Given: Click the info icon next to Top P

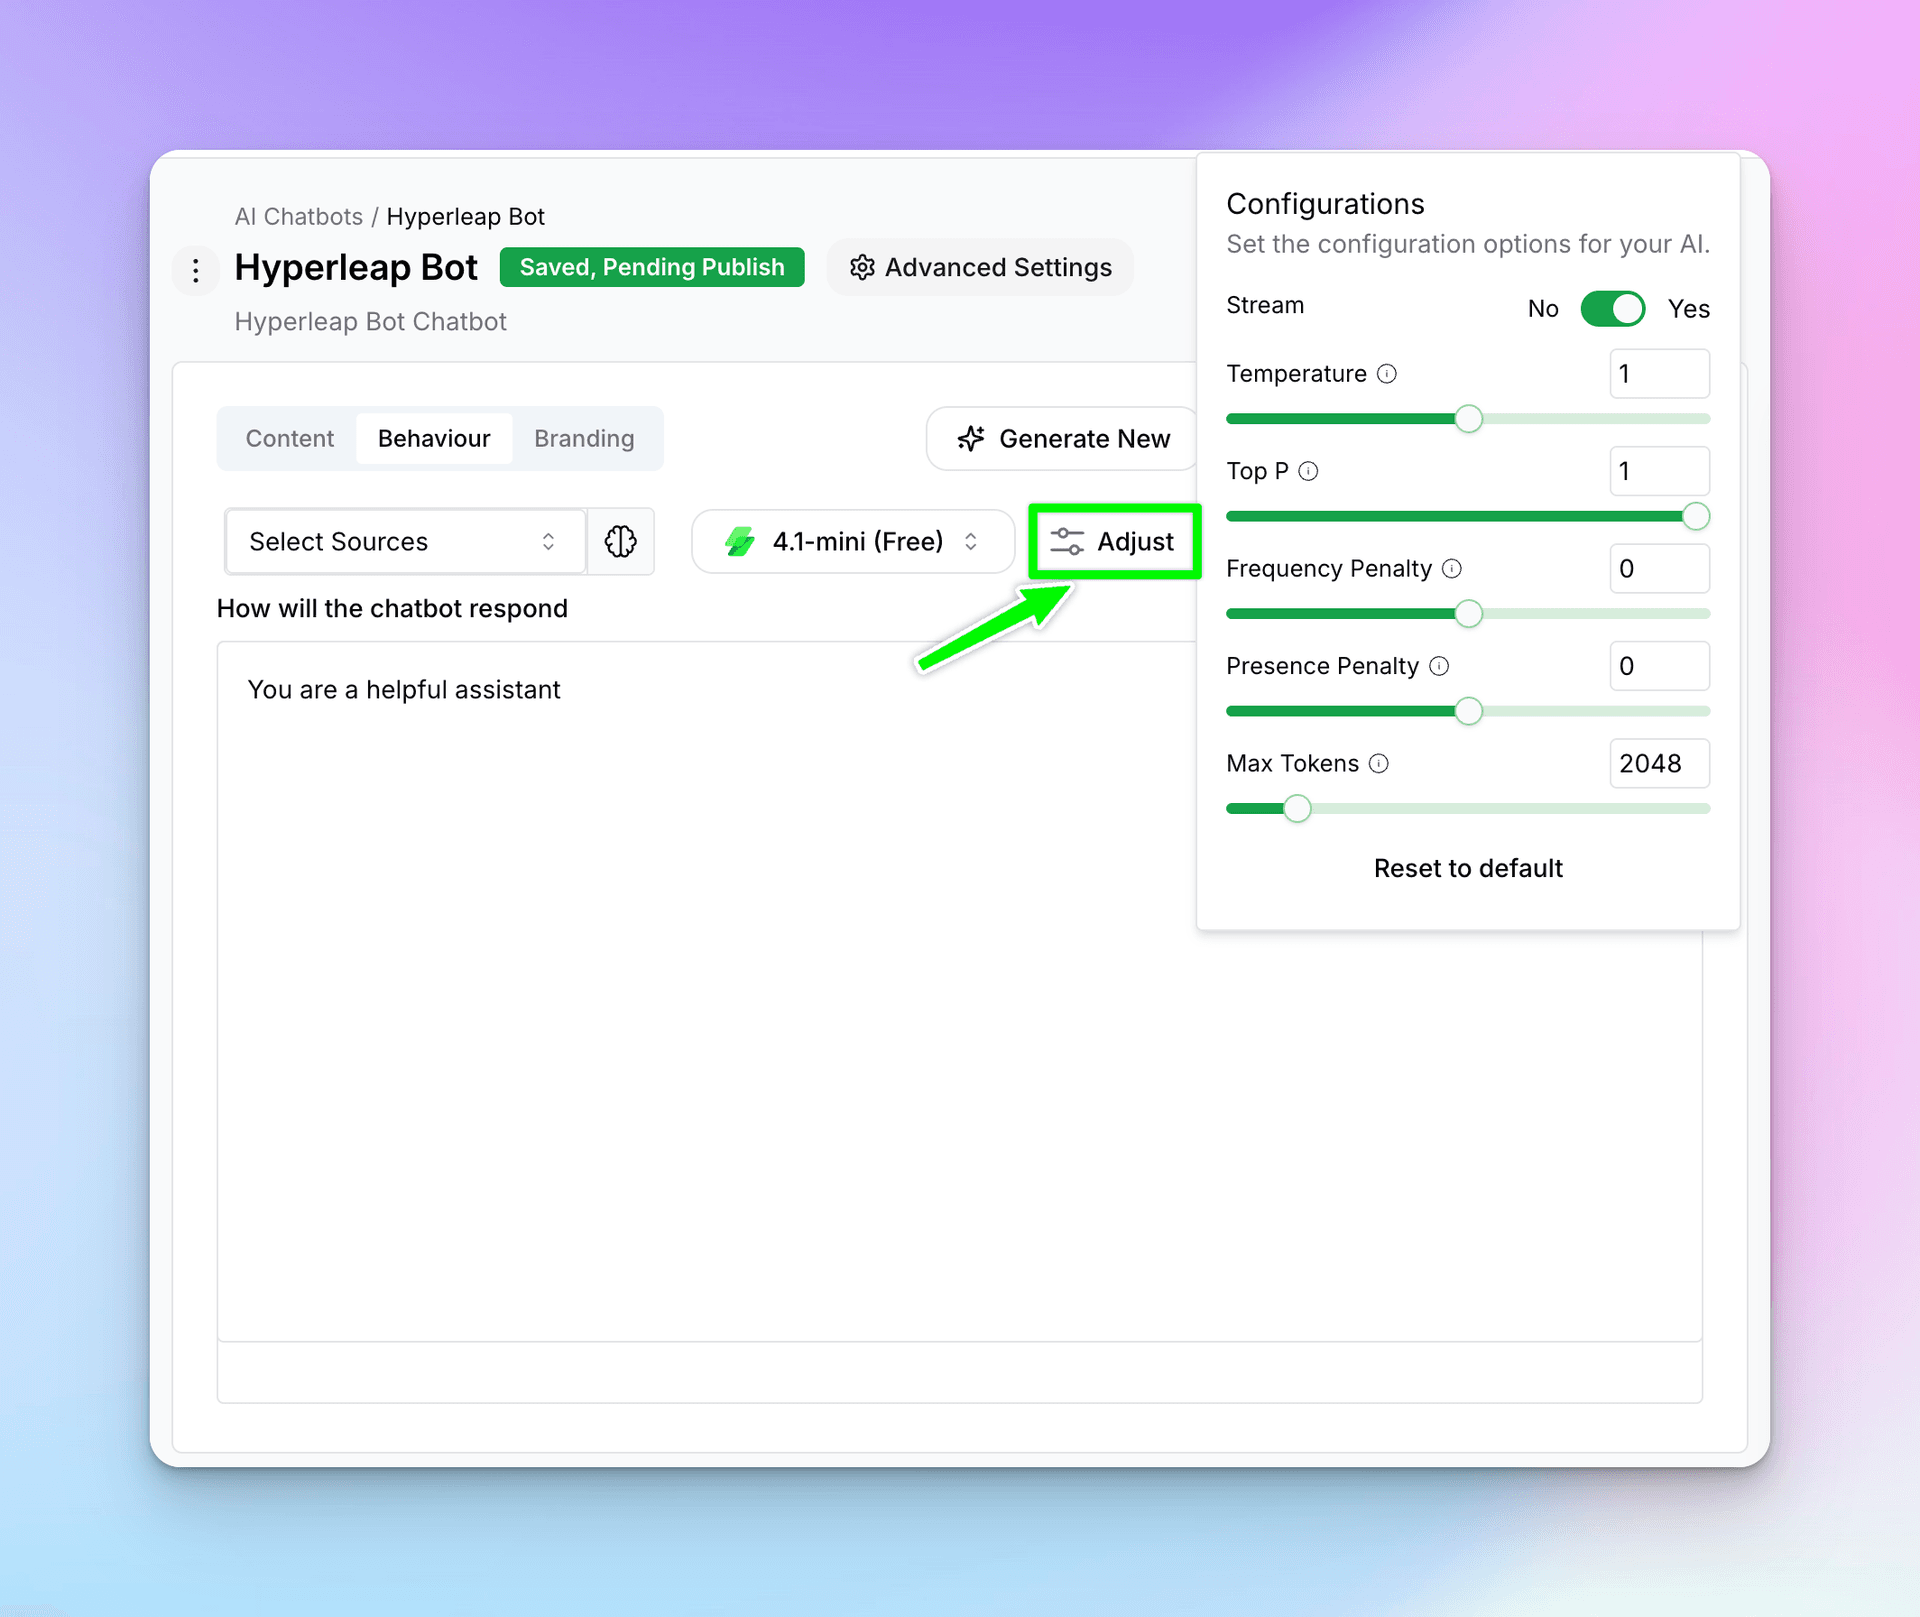Looking at the screenshot, I should (1310, 470).
